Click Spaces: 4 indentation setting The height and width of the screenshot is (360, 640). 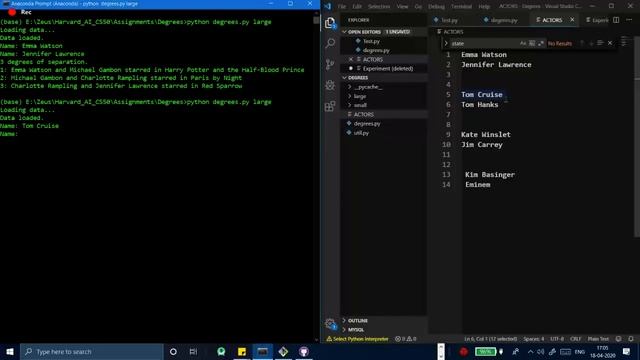(x=533, y=339)
